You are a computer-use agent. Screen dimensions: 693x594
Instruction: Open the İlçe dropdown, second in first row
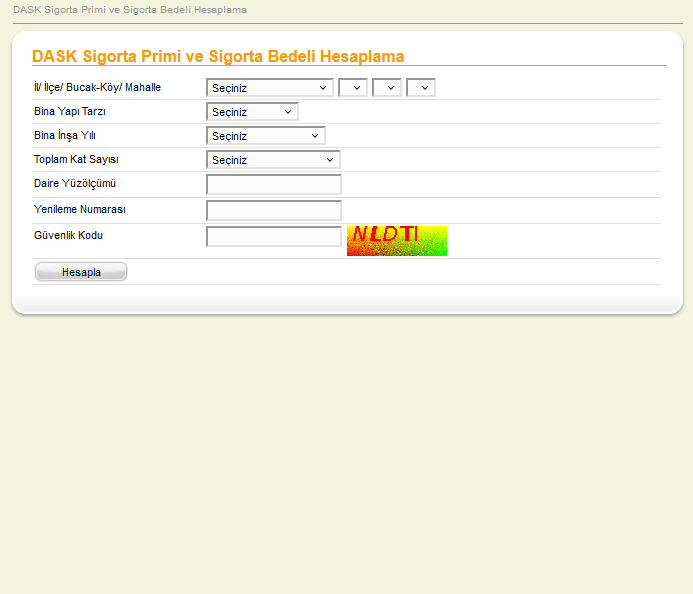coord(353,88)
